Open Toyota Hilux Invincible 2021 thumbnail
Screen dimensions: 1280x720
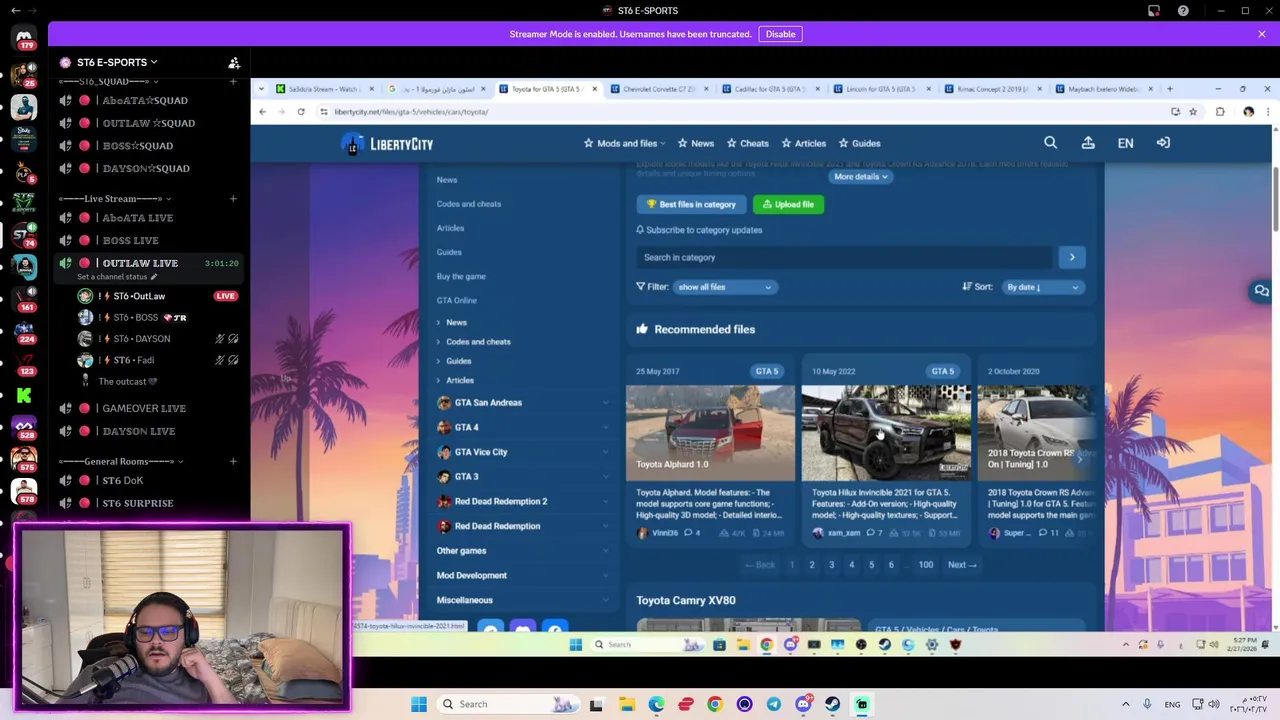click(886, 433)
